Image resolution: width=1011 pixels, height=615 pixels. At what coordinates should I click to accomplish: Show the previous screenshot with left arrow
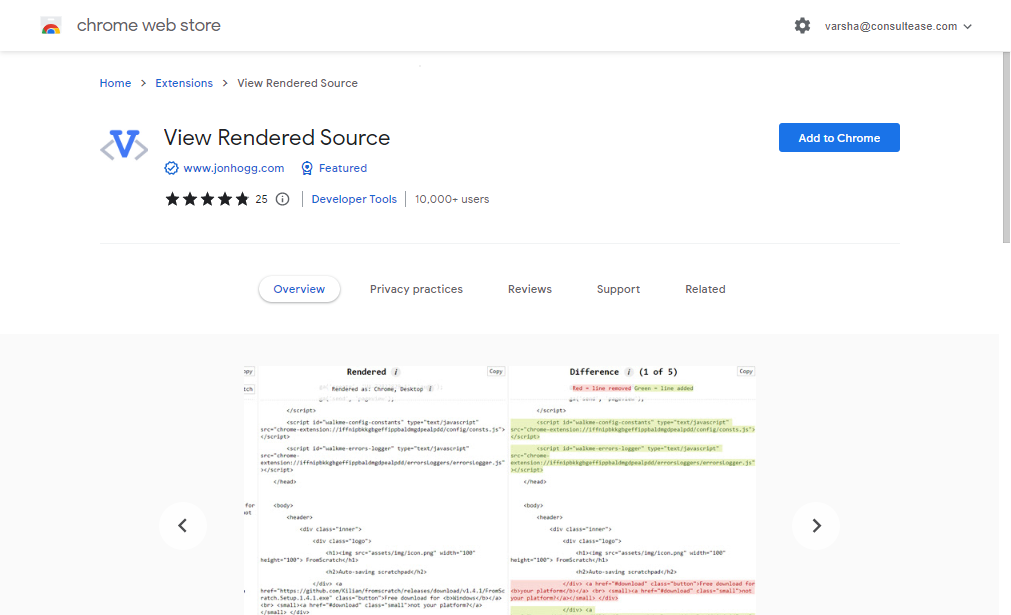[x=183, y=526]
